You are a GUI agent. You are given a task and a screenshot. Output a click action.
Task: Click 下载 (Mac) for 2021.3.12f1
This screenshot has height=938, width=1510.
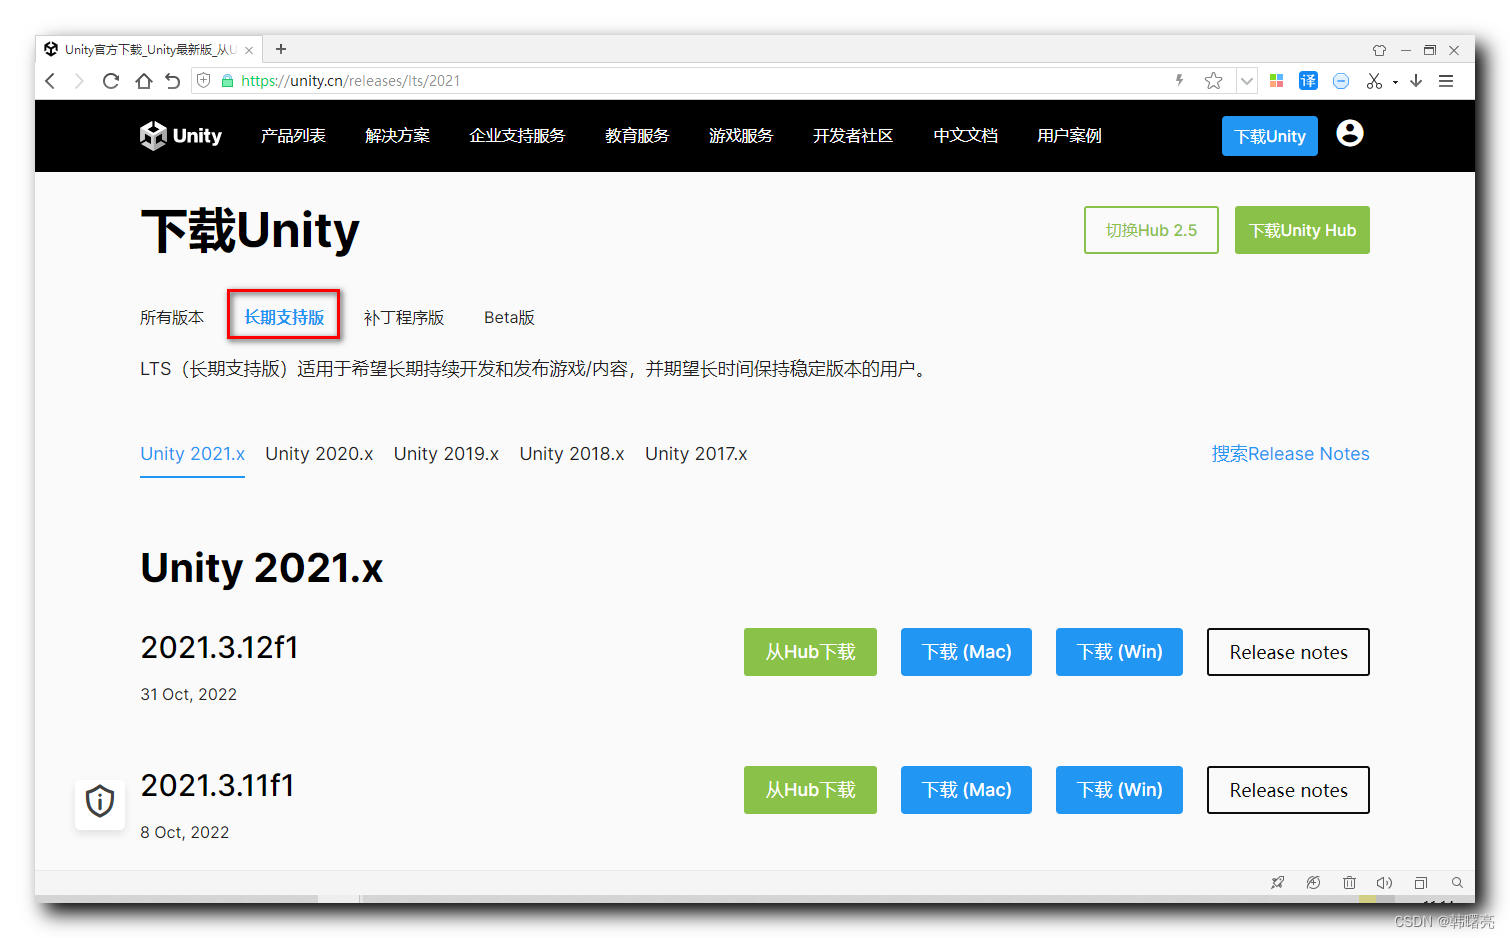click(x=966, y=652)
